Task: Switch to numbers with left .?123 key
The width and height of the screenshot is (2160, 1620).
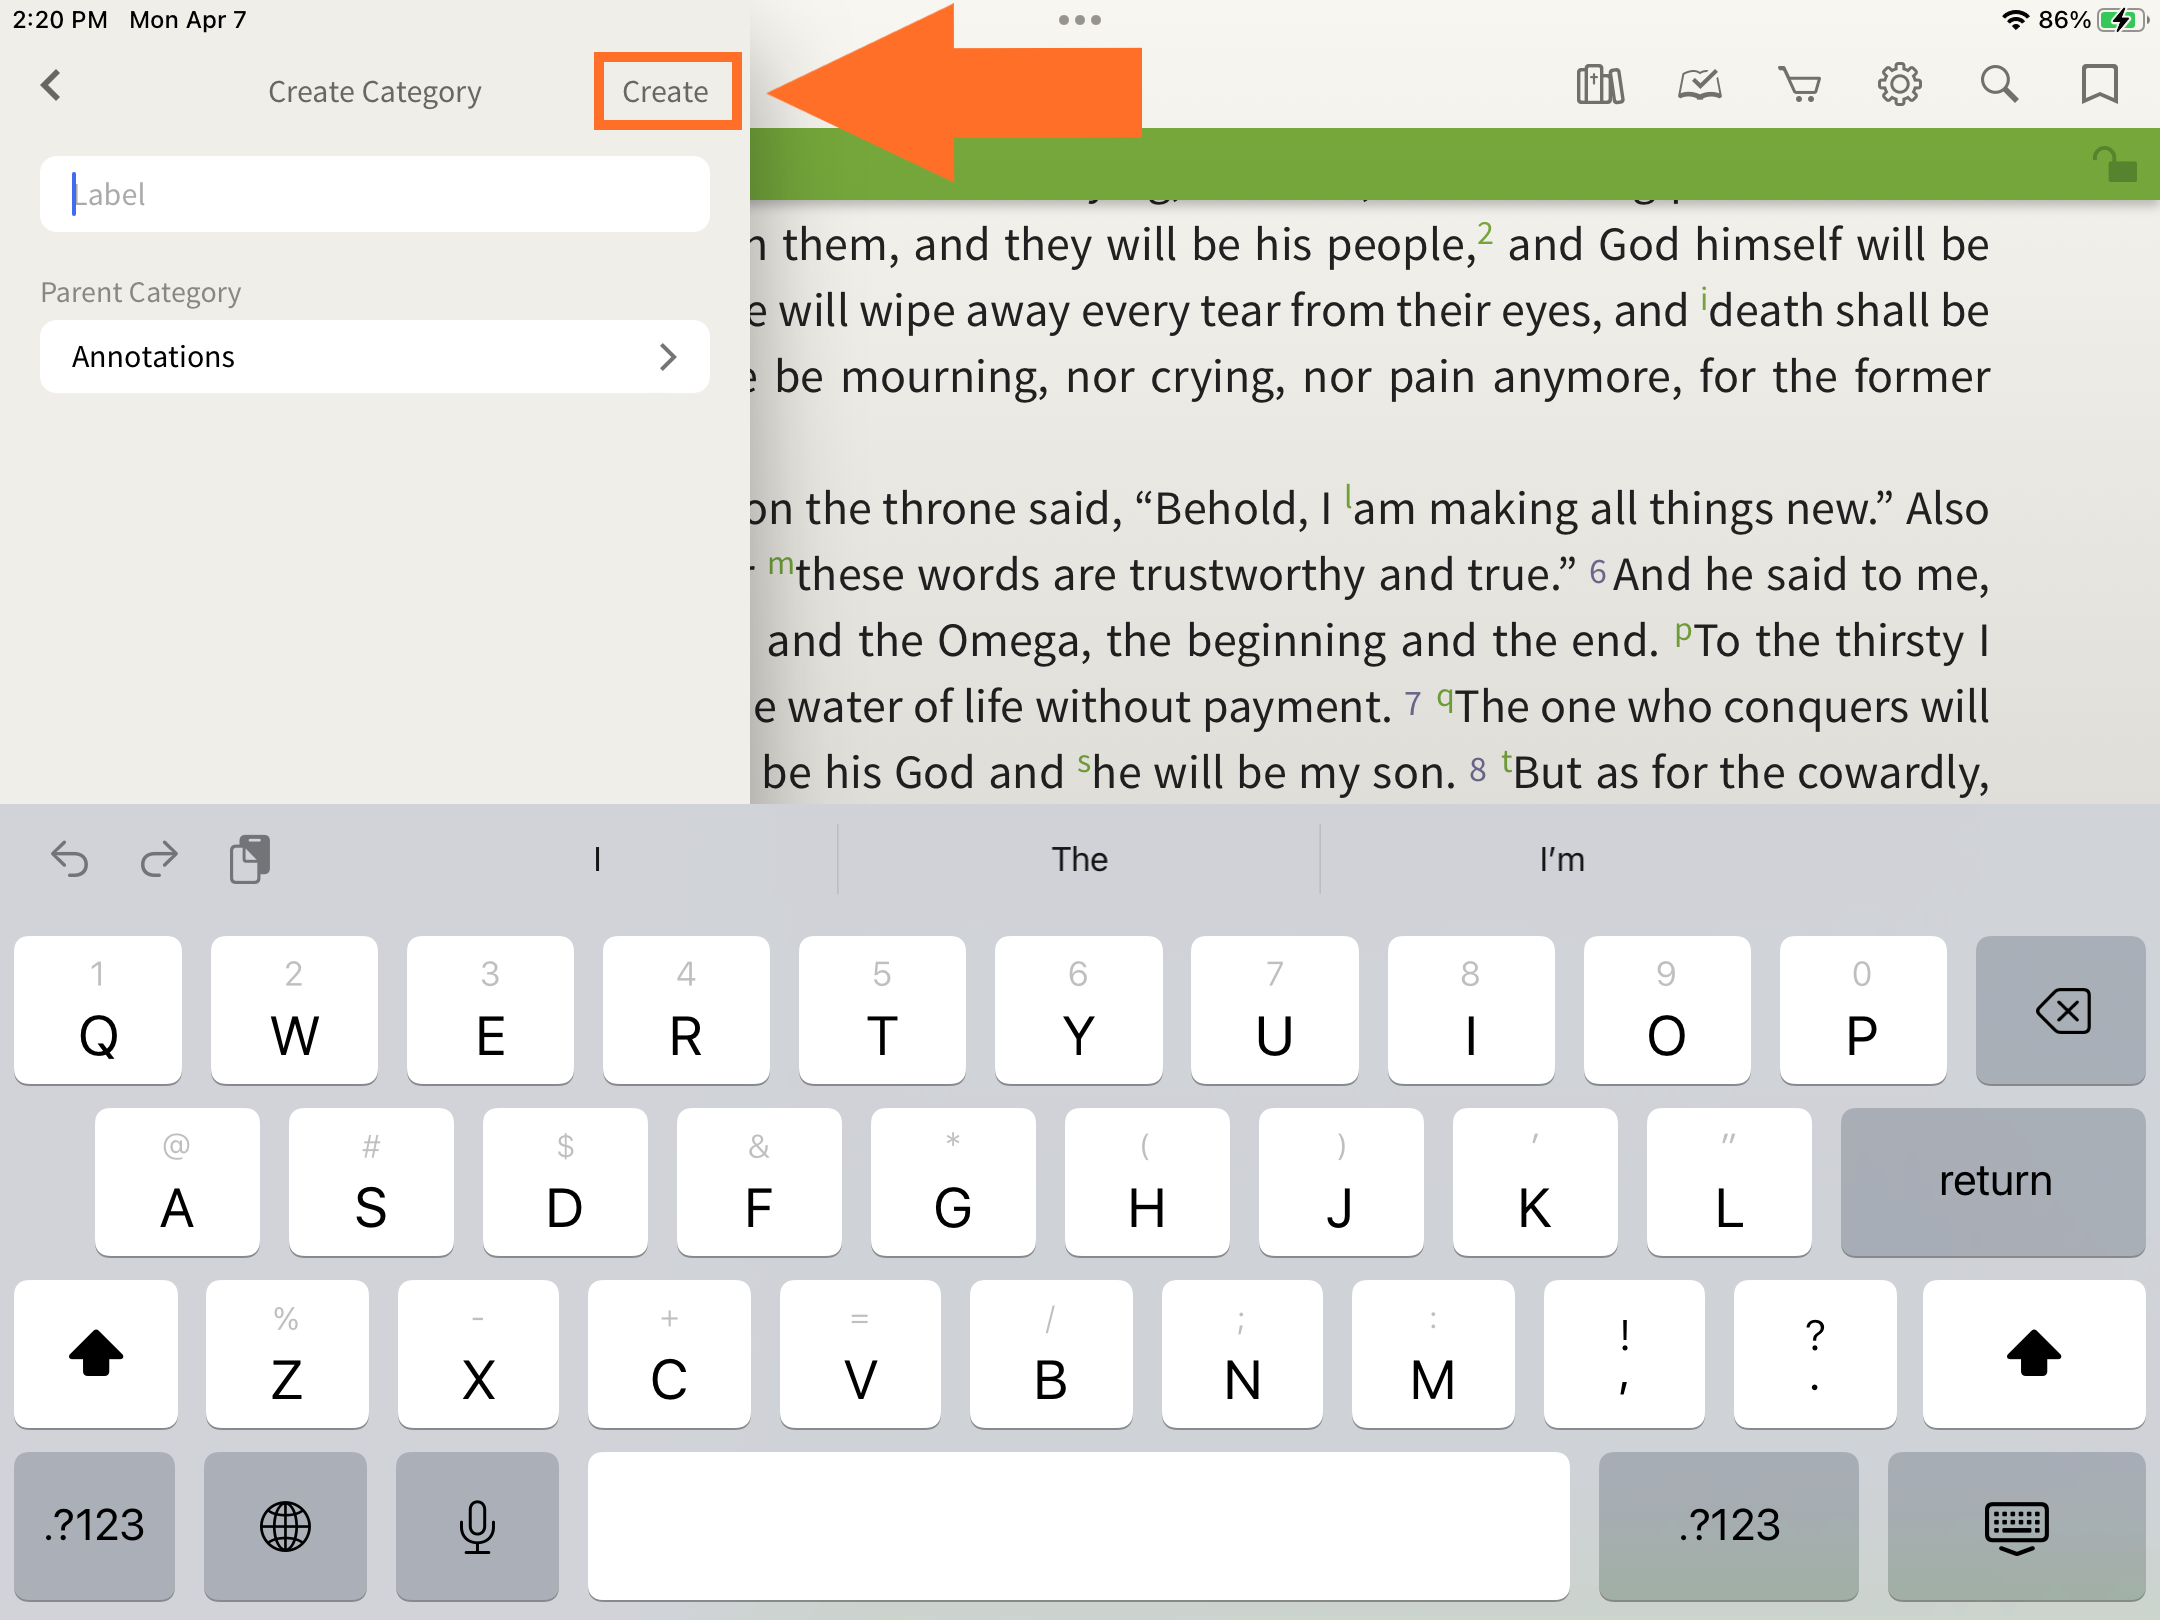Action: 95,1525
